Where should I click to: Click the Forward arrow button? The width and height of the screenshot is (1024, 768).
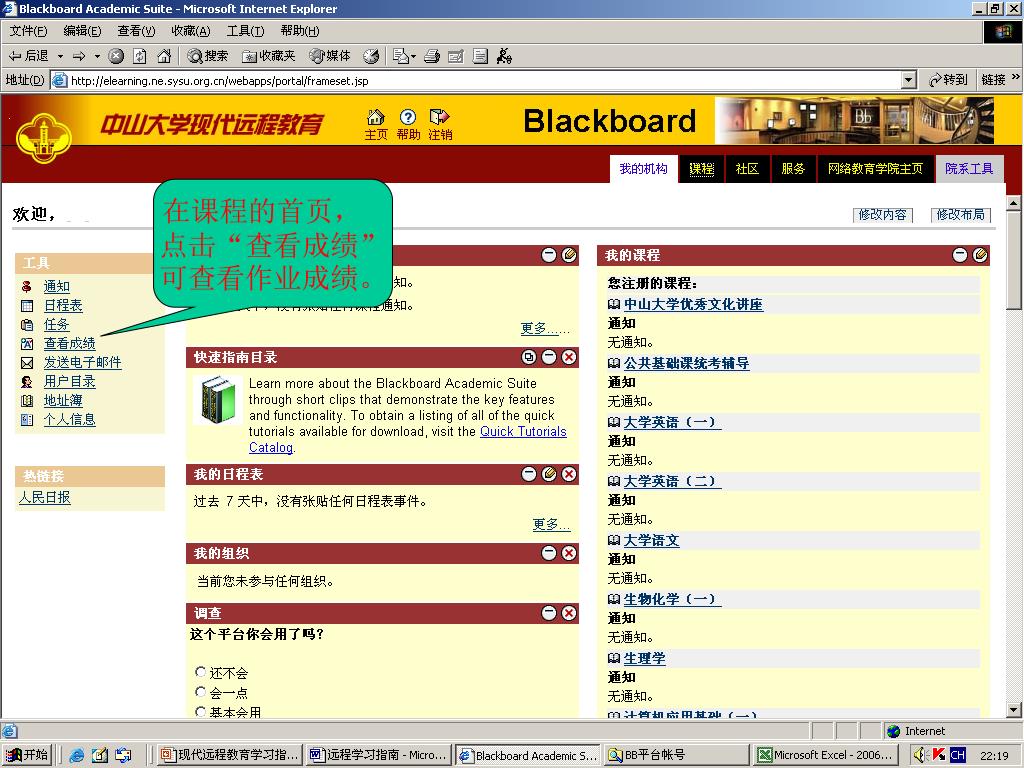point(79,56)
